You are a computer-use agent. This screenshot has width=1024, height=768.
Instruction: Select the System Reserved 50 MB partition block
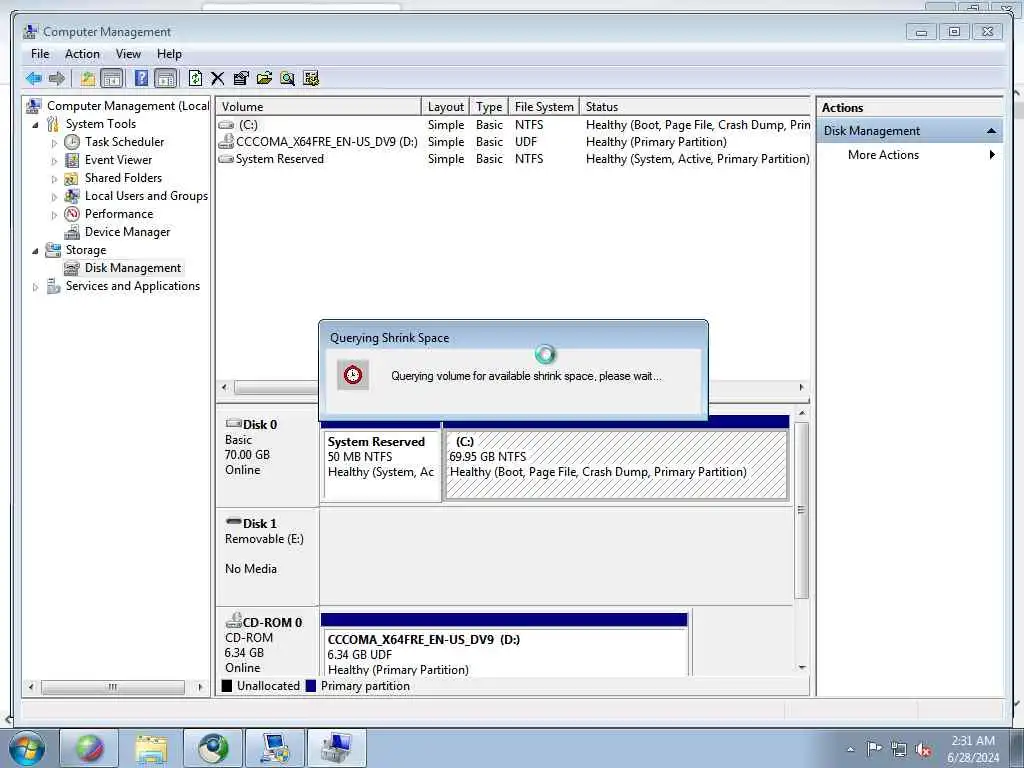tap(381, 466)
